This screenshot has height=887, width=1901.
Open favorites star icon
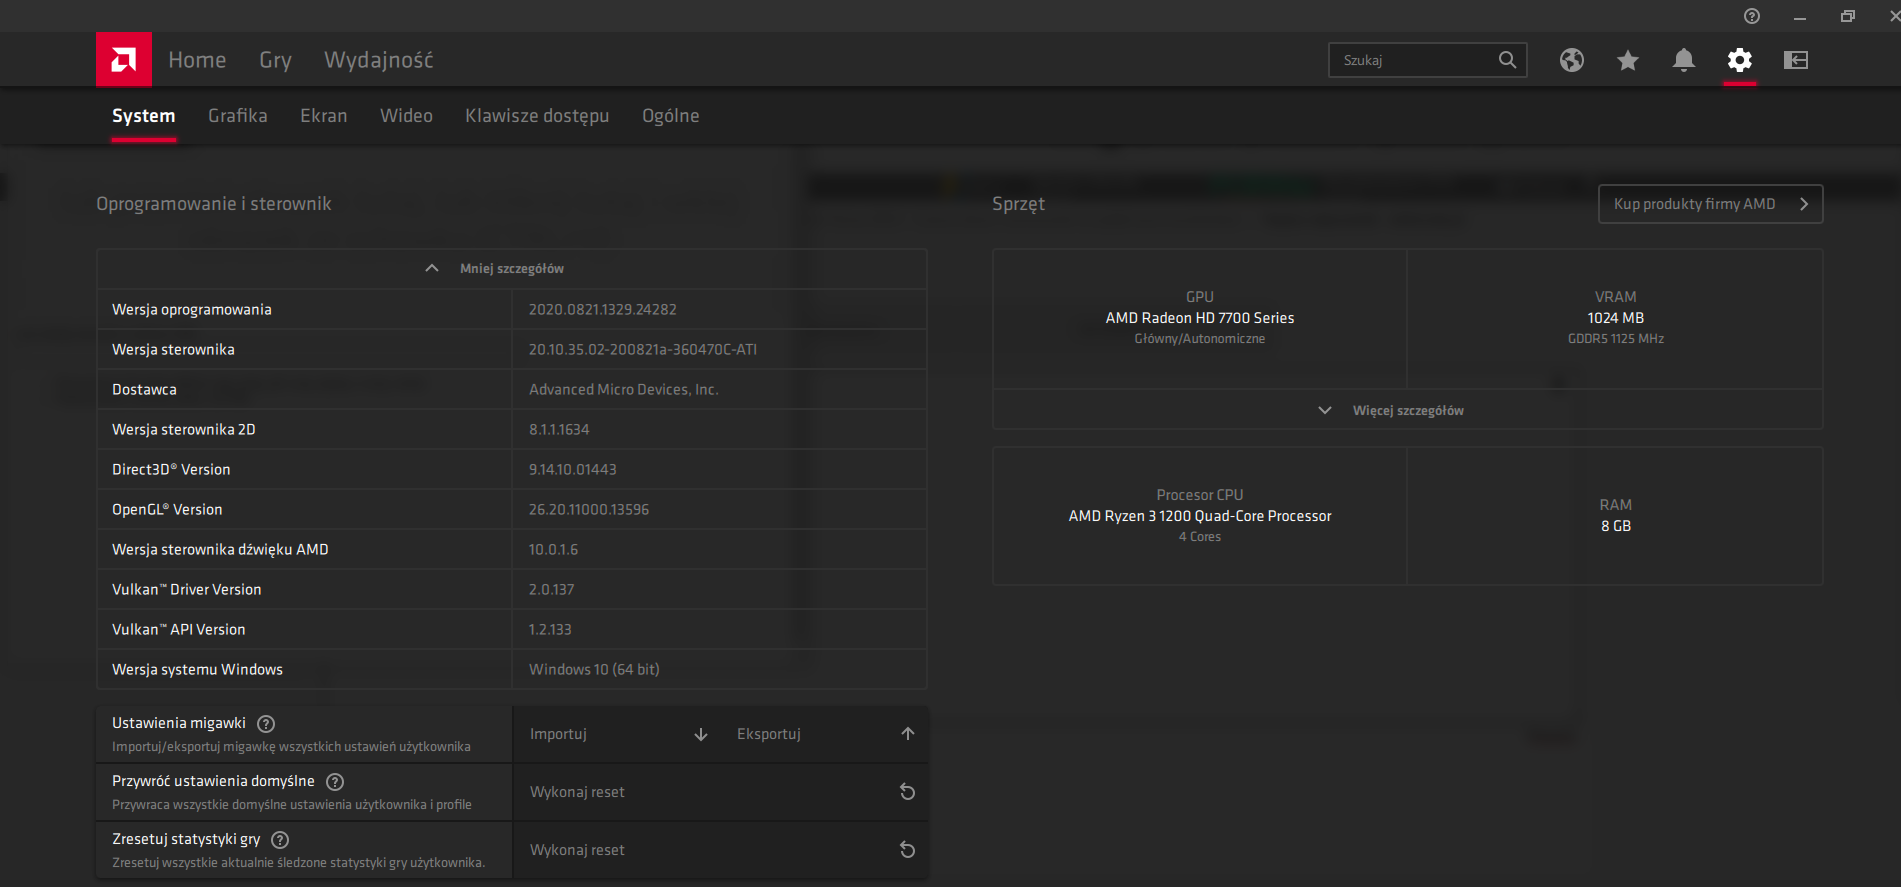1628,60
